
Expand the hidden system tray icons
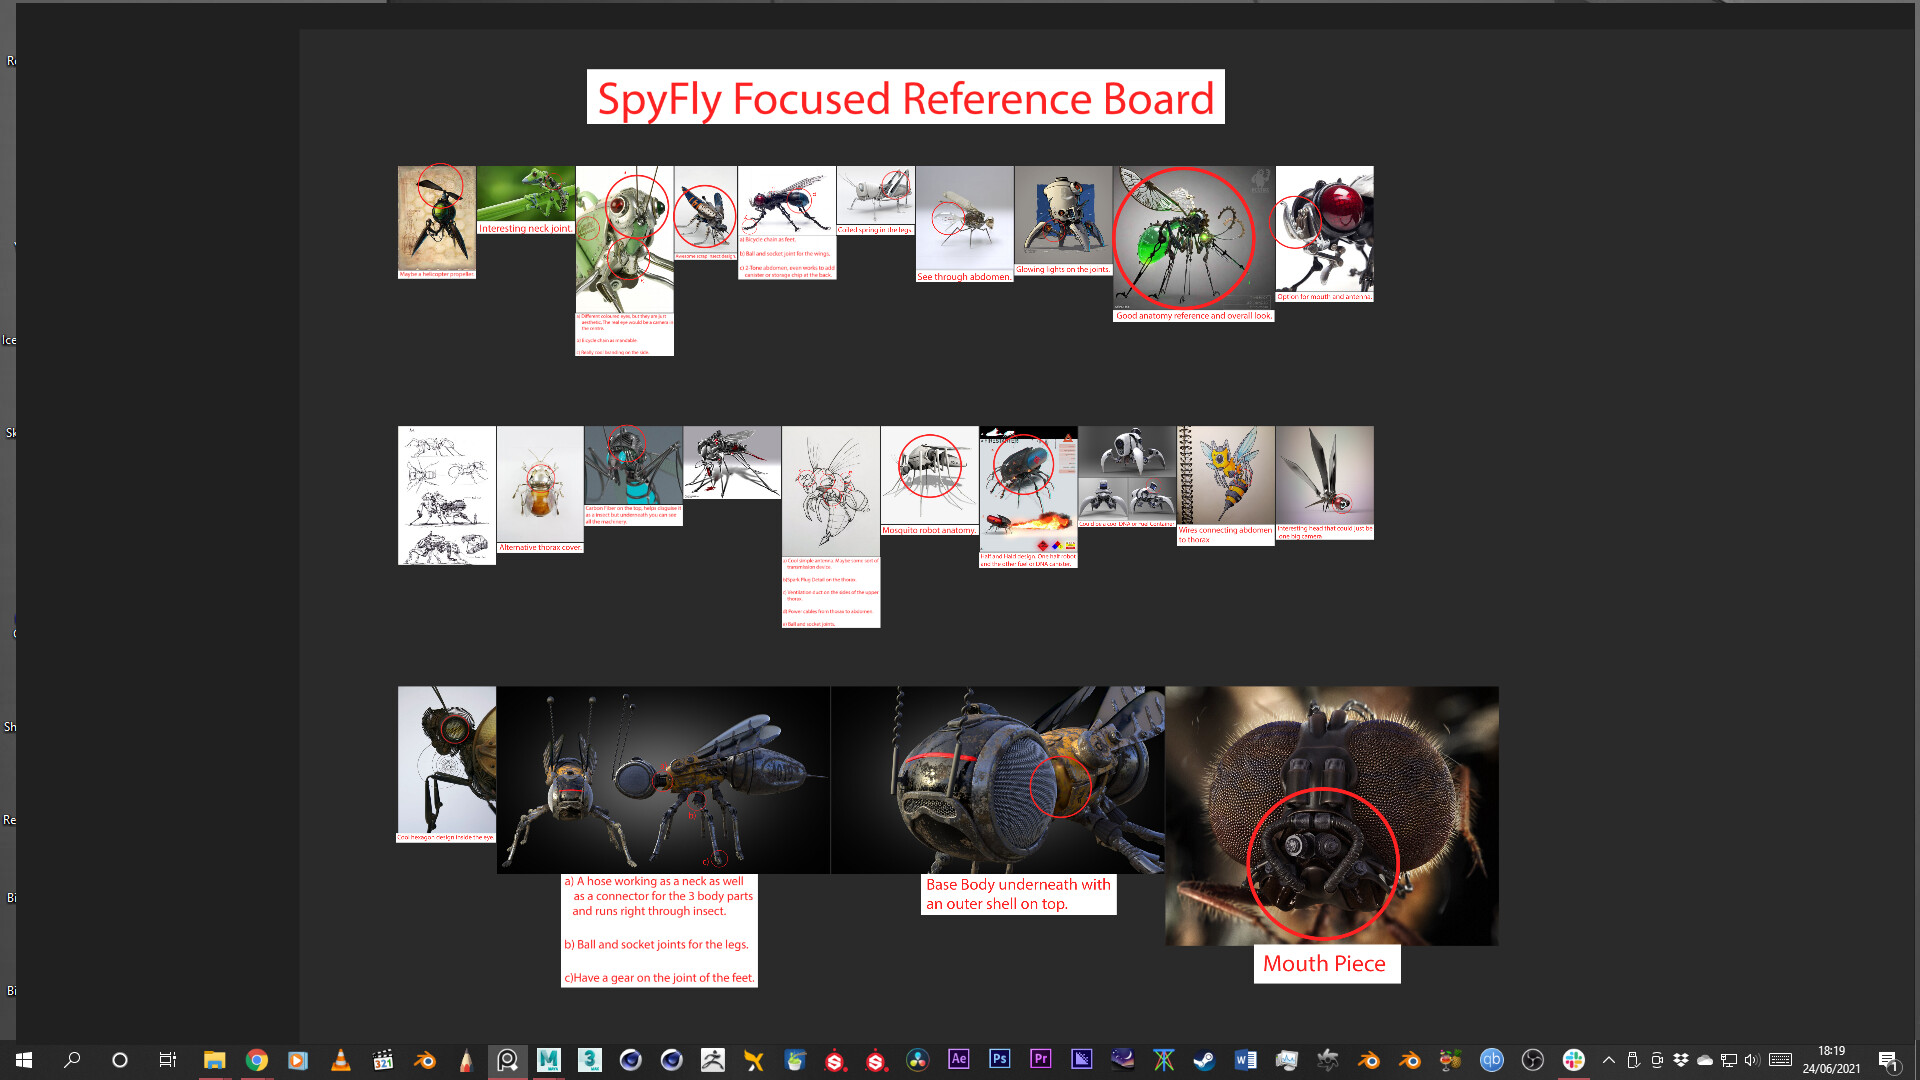point(1608,1062)
